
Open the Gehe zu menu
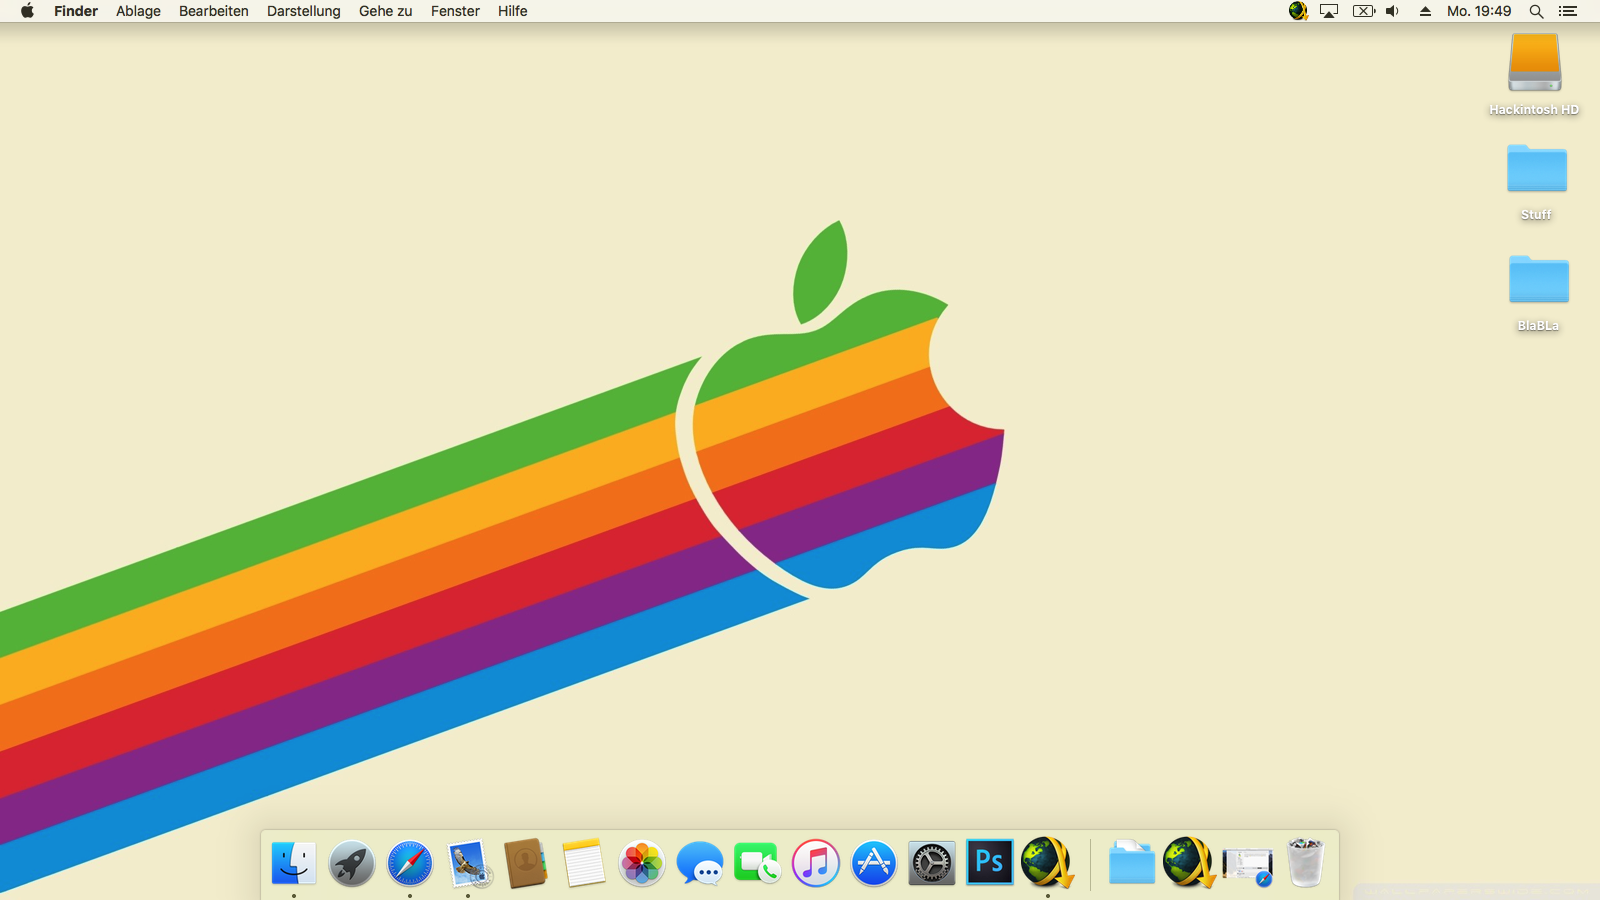coord(385,11)
